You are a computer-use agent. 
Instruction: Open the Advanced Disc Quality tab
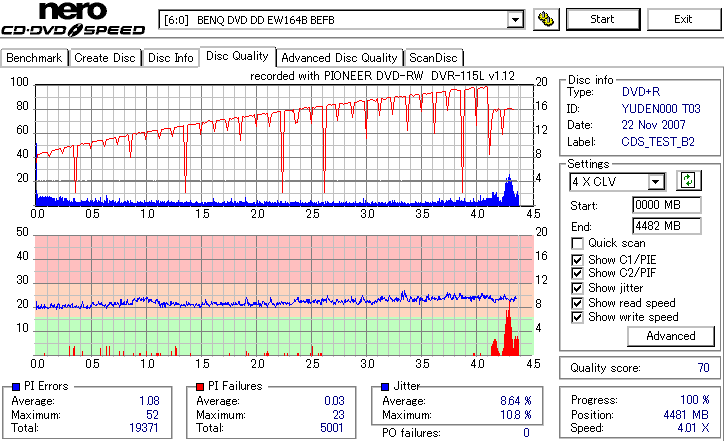(x=339, y=58)
